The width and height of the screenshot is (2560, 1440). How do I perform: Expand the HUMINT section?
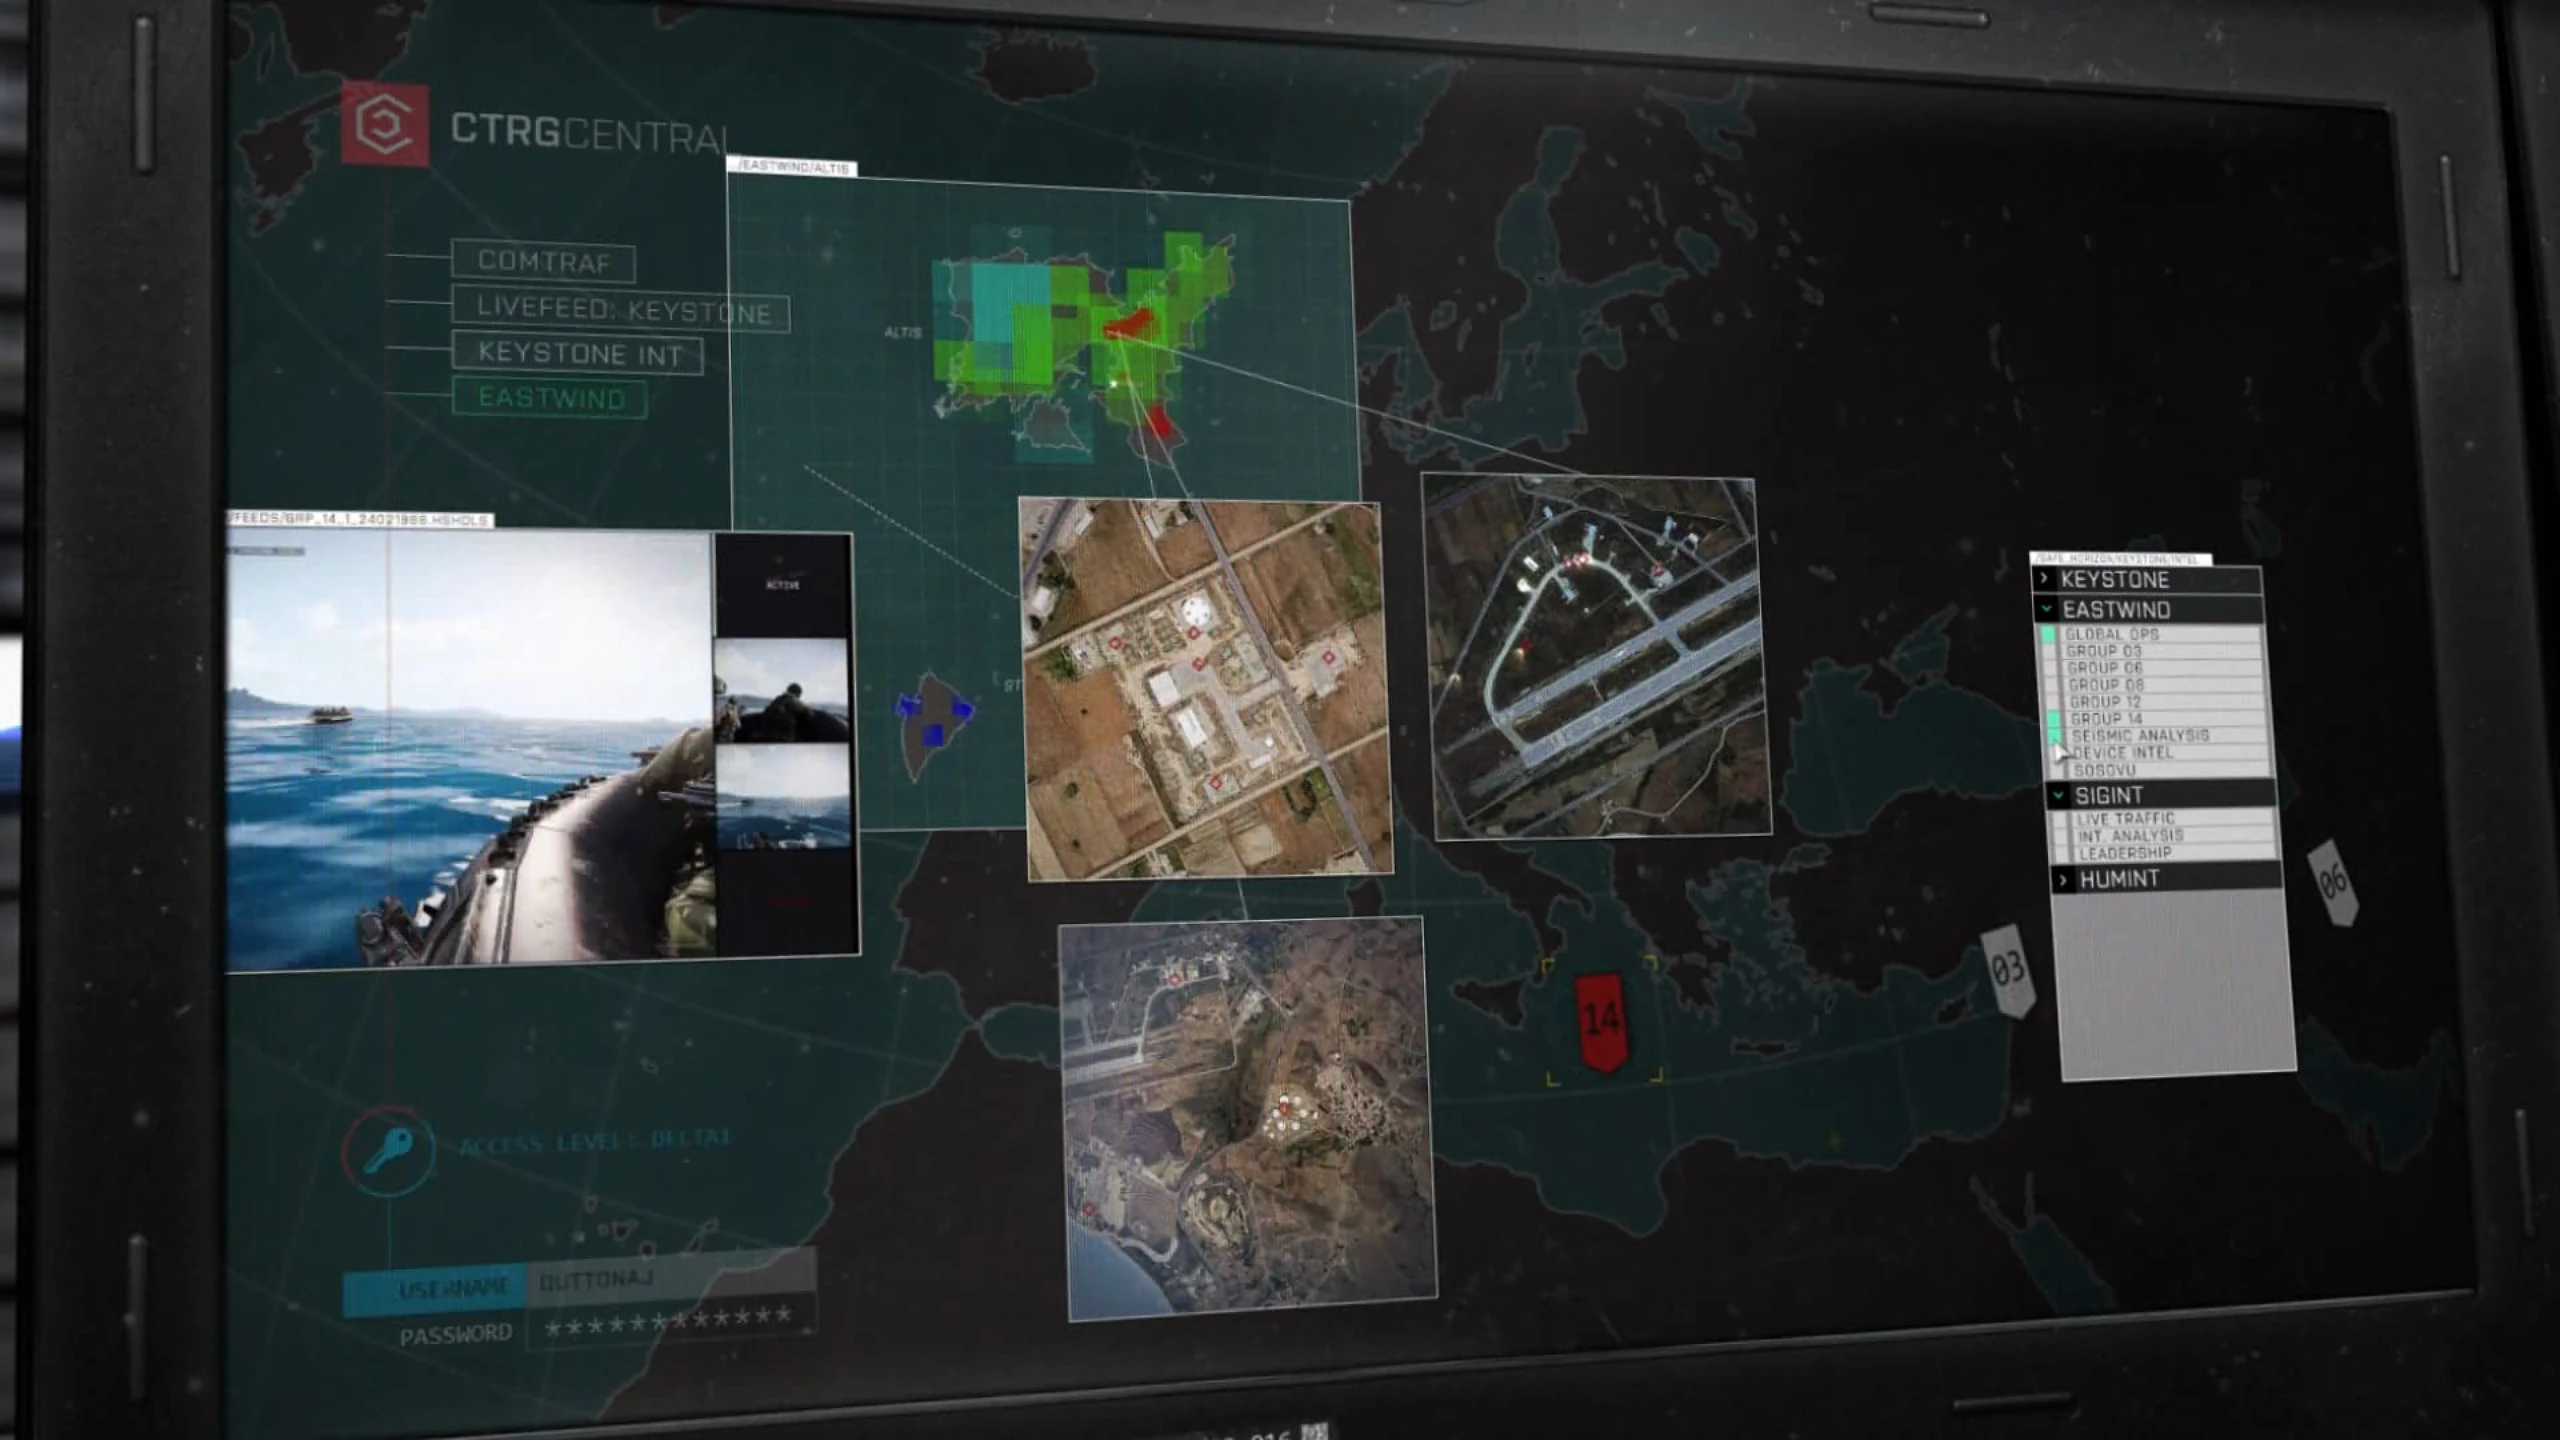pos(2062,880)
